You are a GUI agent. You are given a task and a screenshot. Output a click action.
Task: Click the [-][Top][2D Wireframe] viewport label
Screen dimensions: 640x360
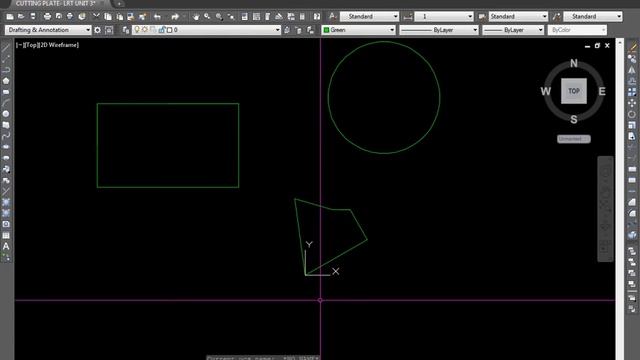click(x=47, y=45)
